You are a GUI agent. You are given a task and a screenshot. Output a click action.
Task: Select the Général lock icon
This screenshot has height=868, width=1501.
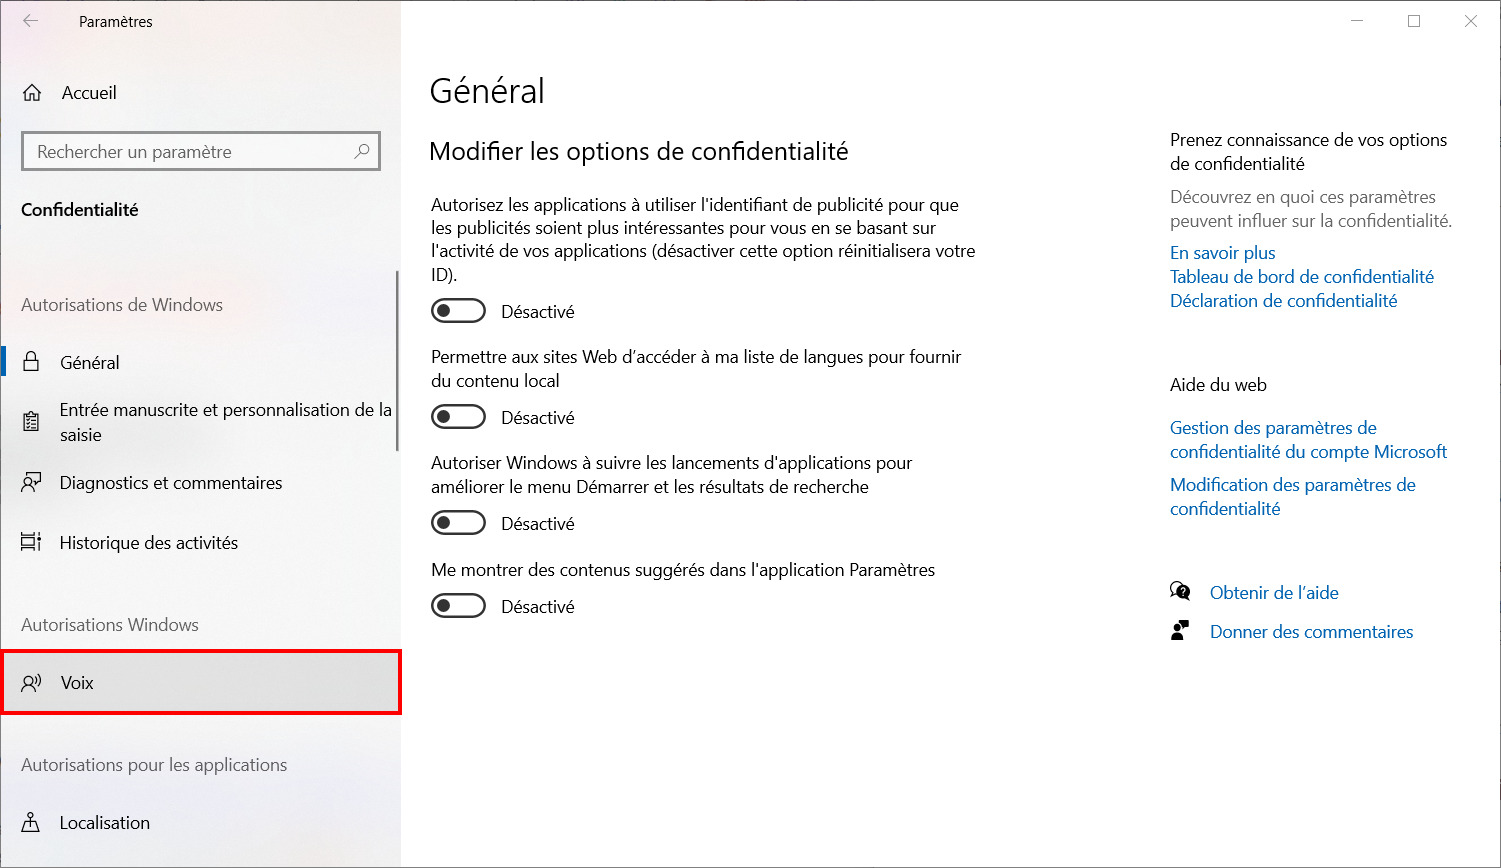32,362
